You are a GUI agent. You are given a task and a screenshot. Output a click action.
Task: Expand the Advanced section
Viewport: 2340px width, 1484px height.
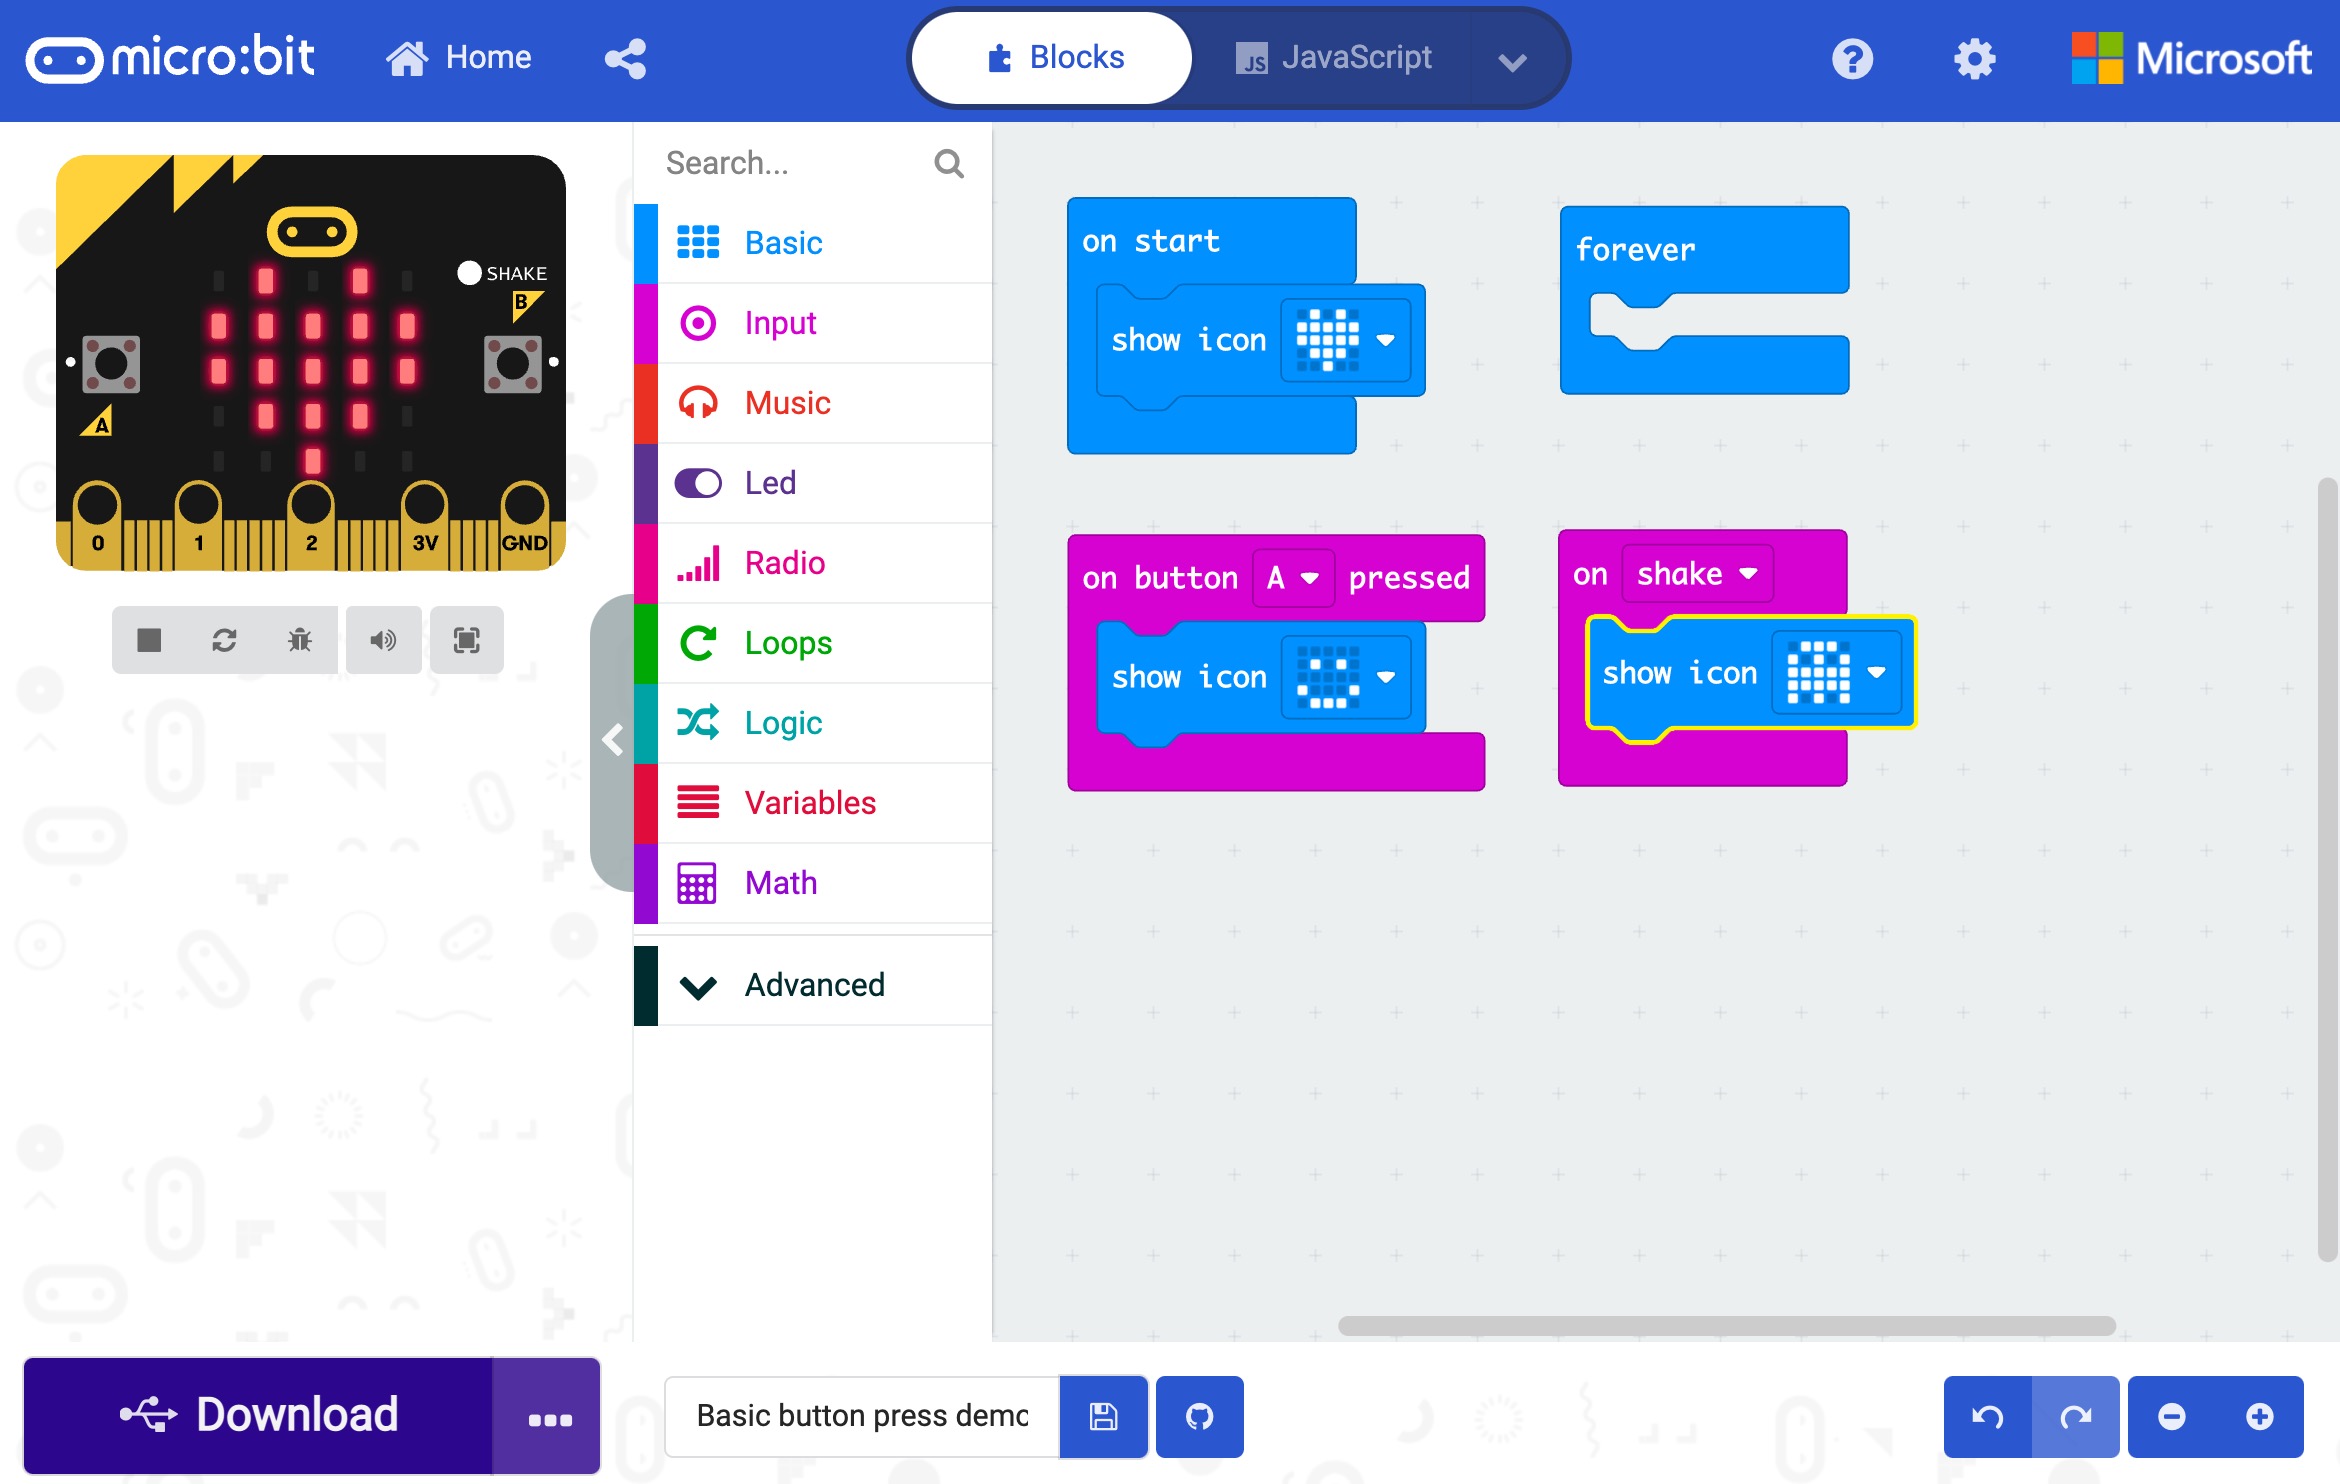(814, 984)
